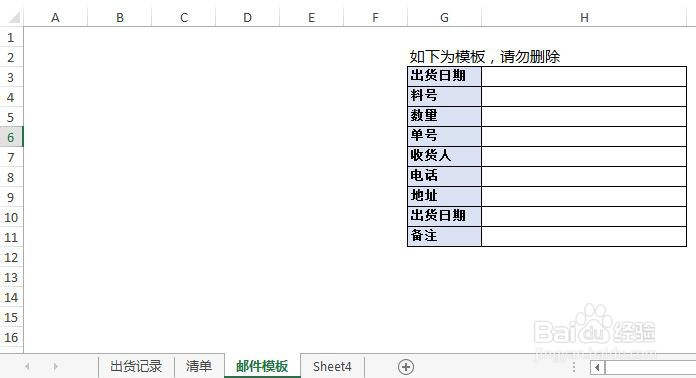The height and width of the screenshot is (378, 696).
Task: Select row 2 header
Action: point(11,57)
